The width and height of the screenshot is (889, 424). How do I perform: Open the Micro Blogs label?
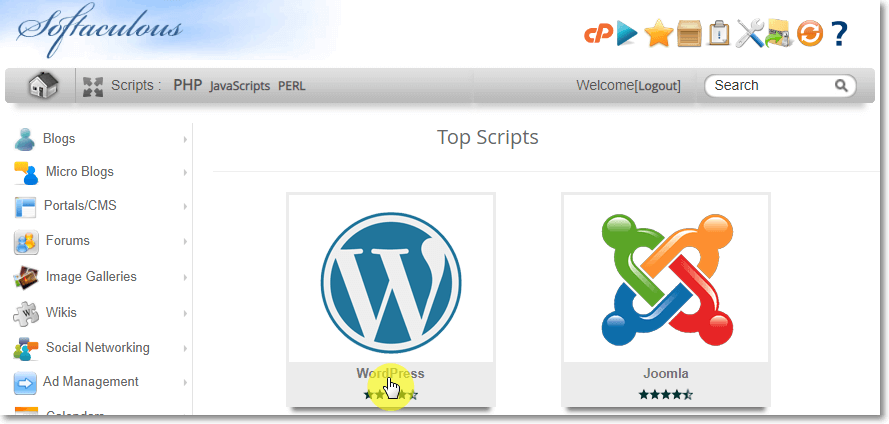pos(79,172)
